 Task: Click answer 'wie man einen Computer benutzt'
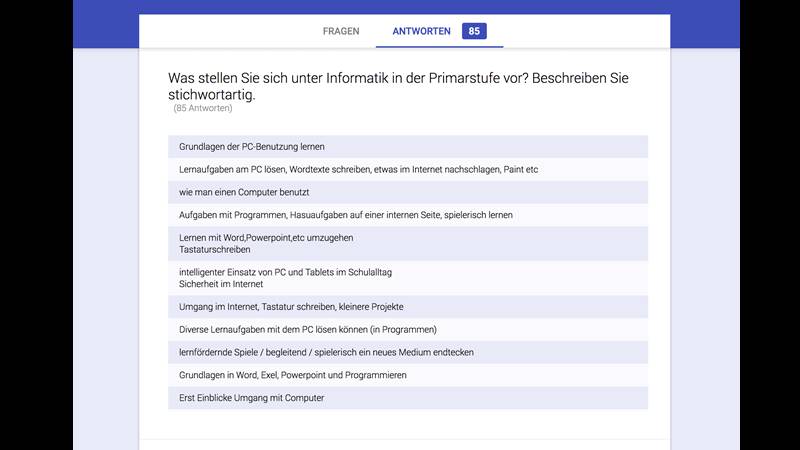point(408,192)
